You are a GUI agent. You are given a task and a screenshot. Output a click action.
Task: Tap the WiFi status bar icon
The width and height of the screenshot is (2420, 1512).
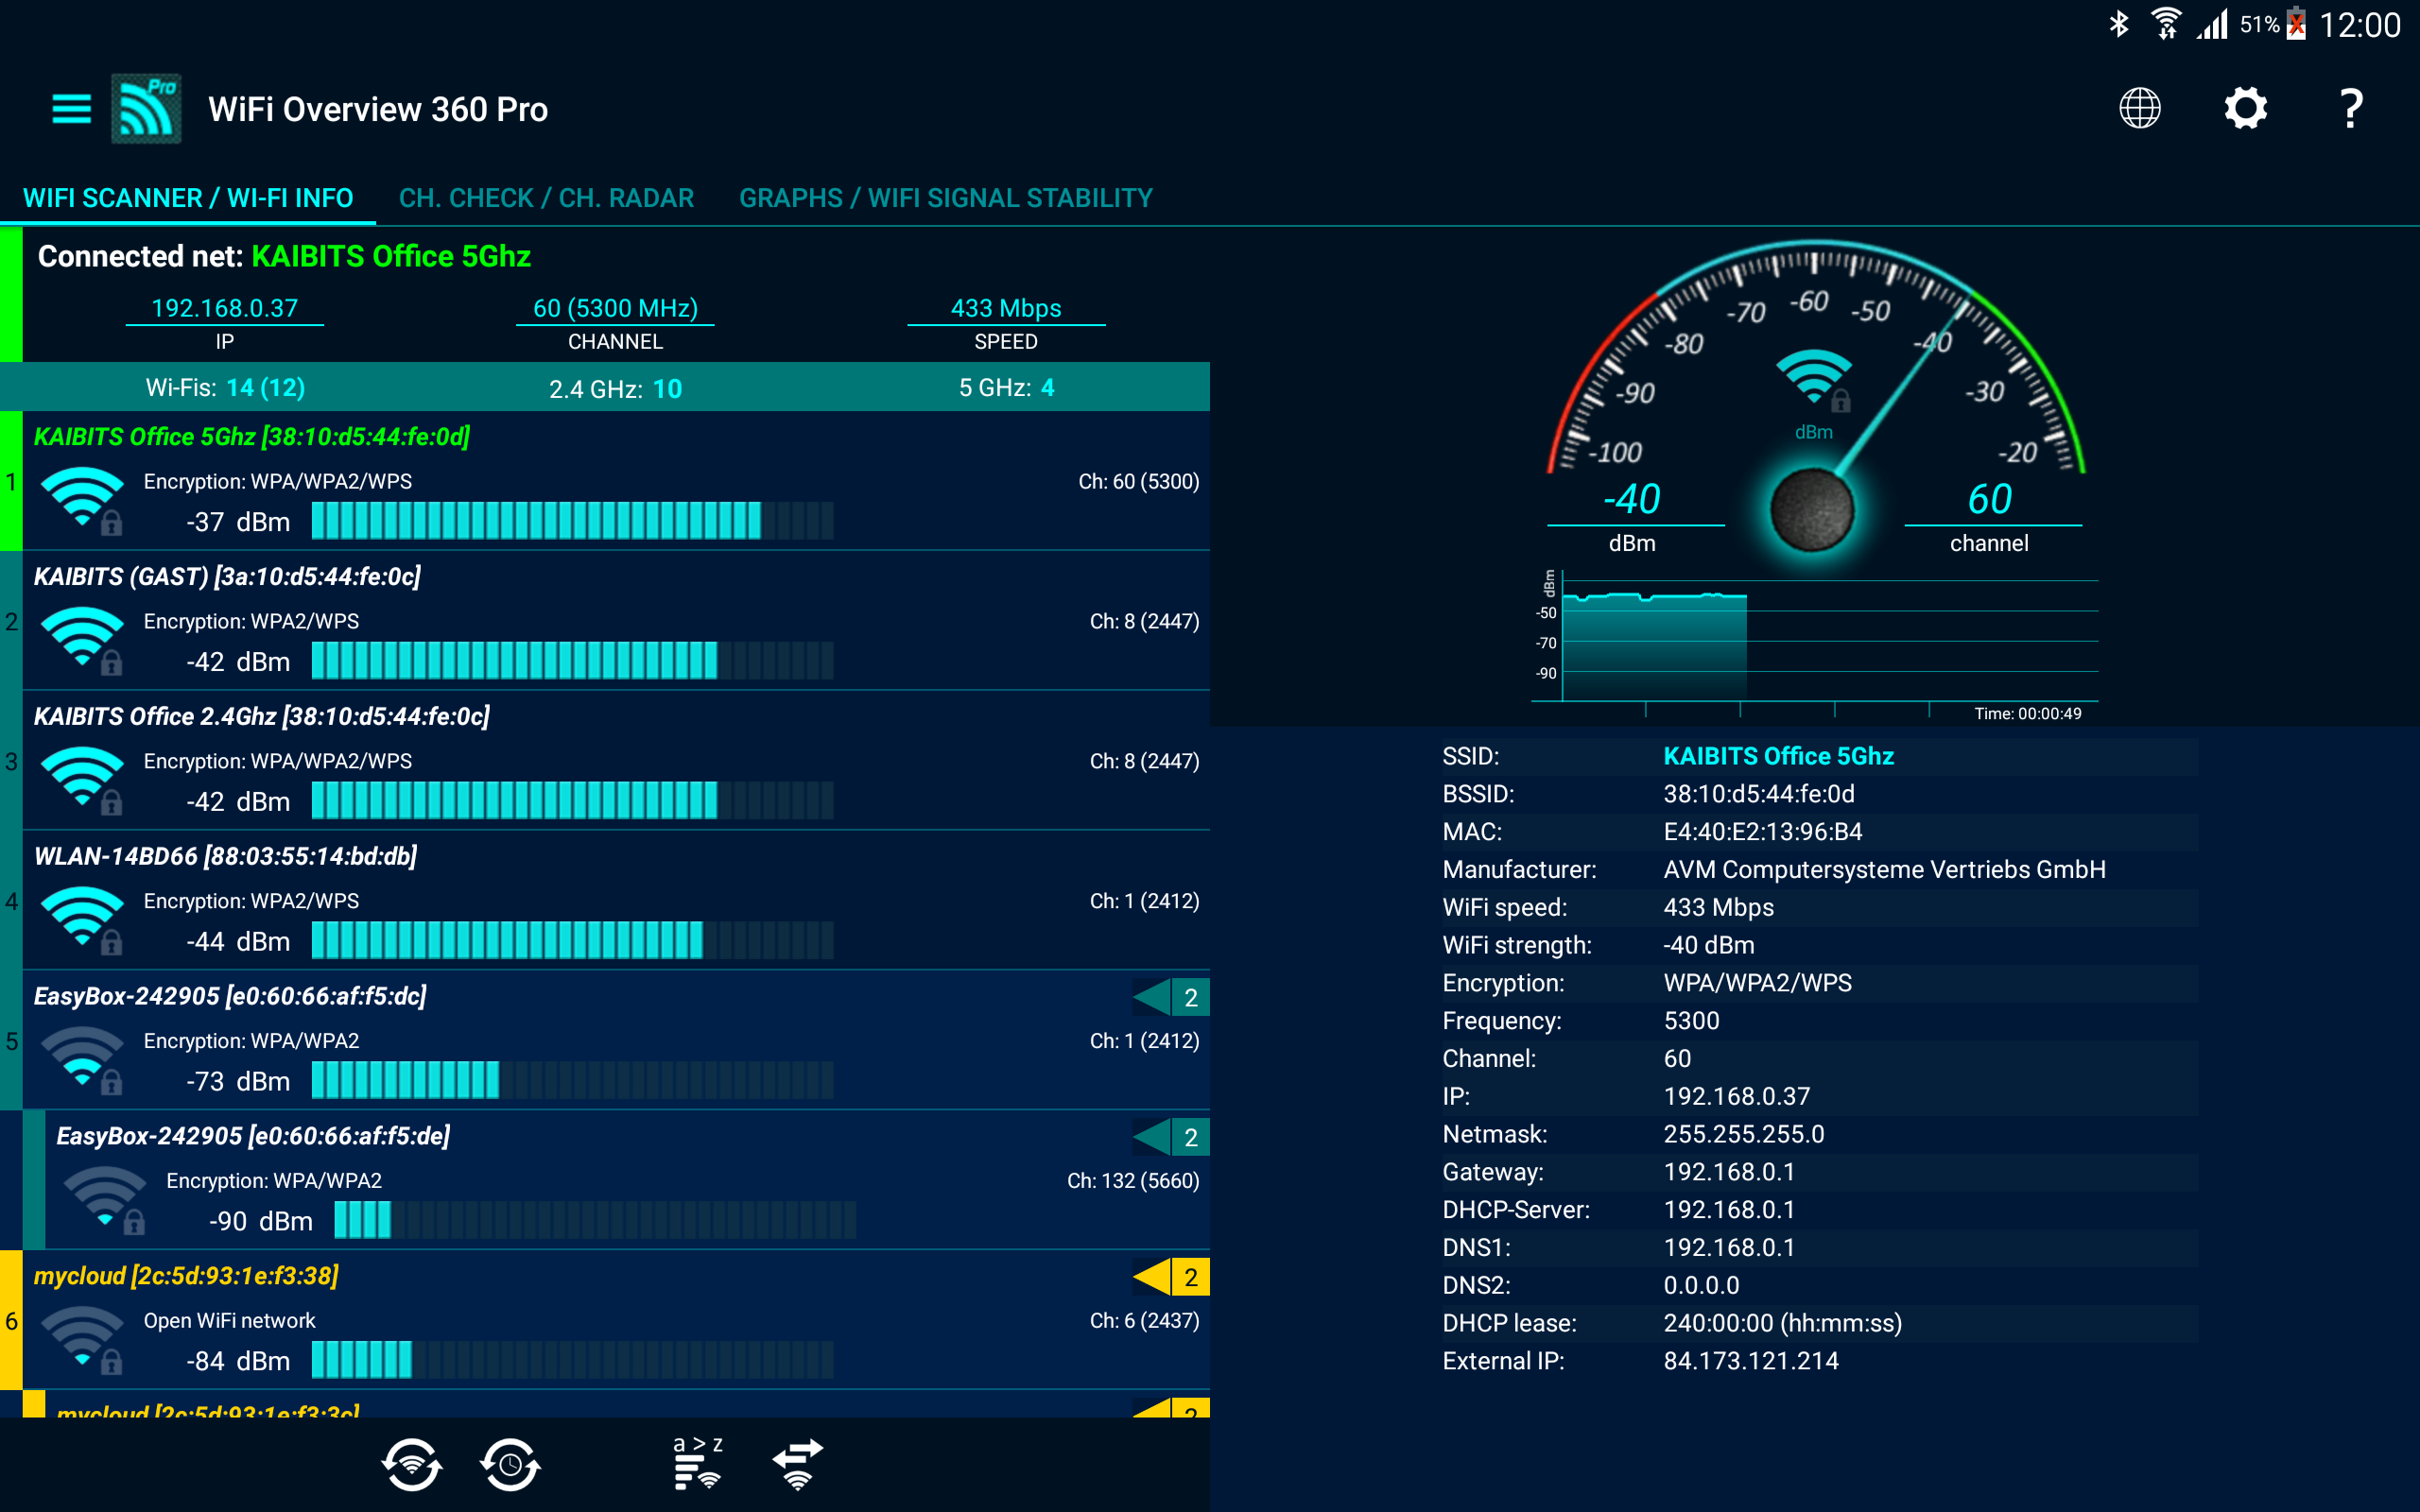tap(2166, 24)
